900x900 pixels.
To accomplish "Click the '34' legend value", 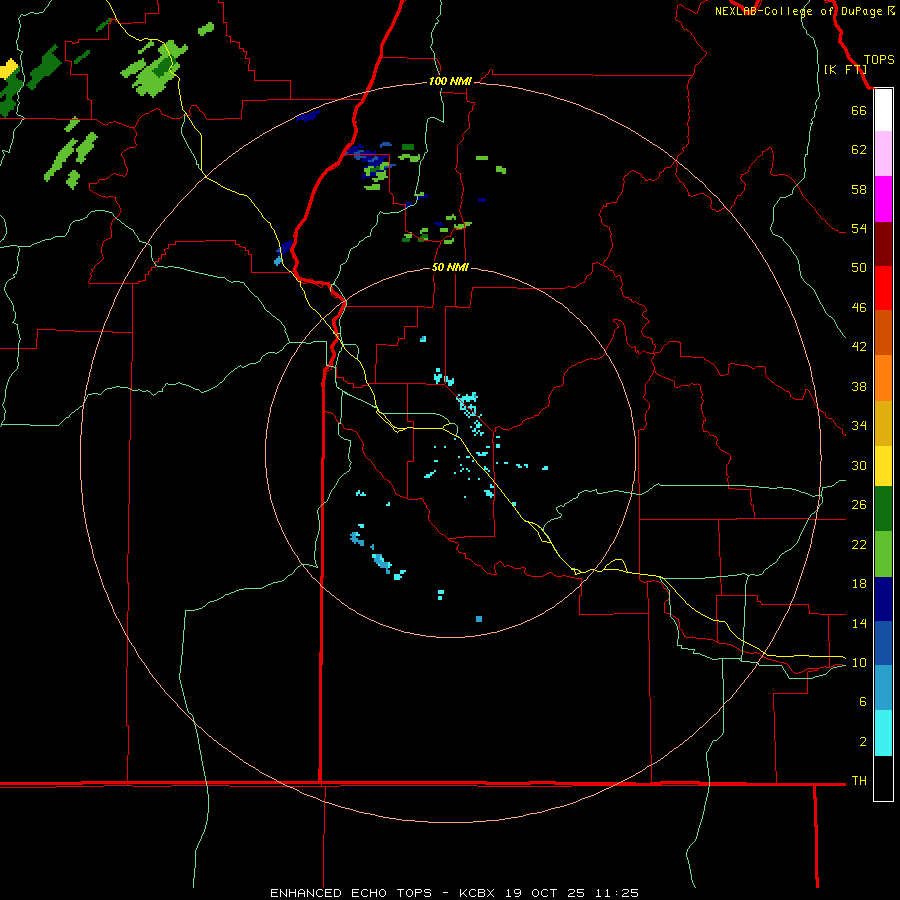I will (859, 426).
